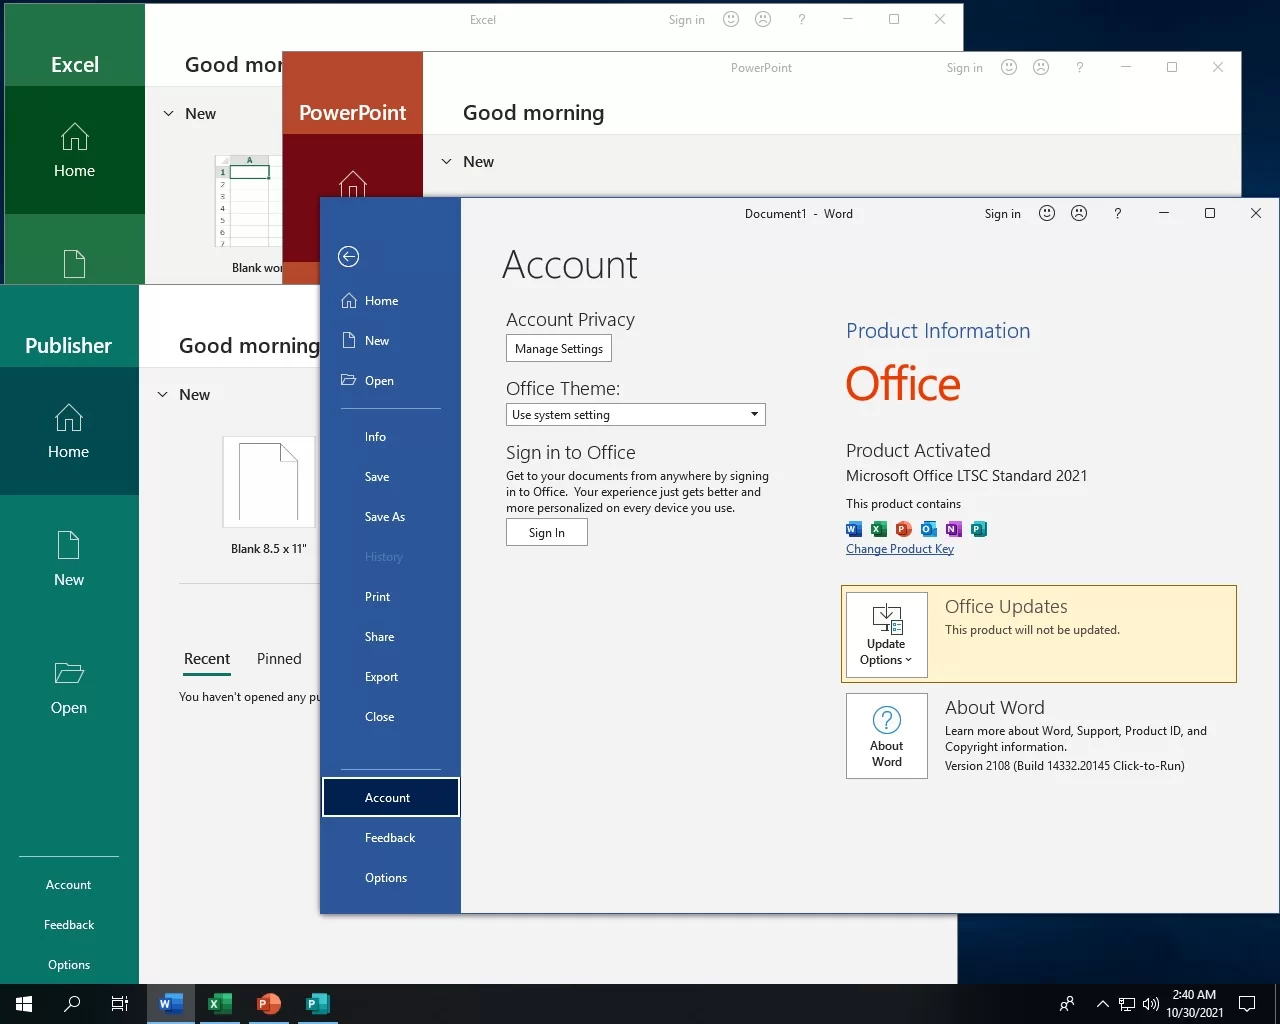The width and height of the screenshot is (1280, 1024).
Task: Open the Windows Start menu
Action: click(x=24, y=1004)
